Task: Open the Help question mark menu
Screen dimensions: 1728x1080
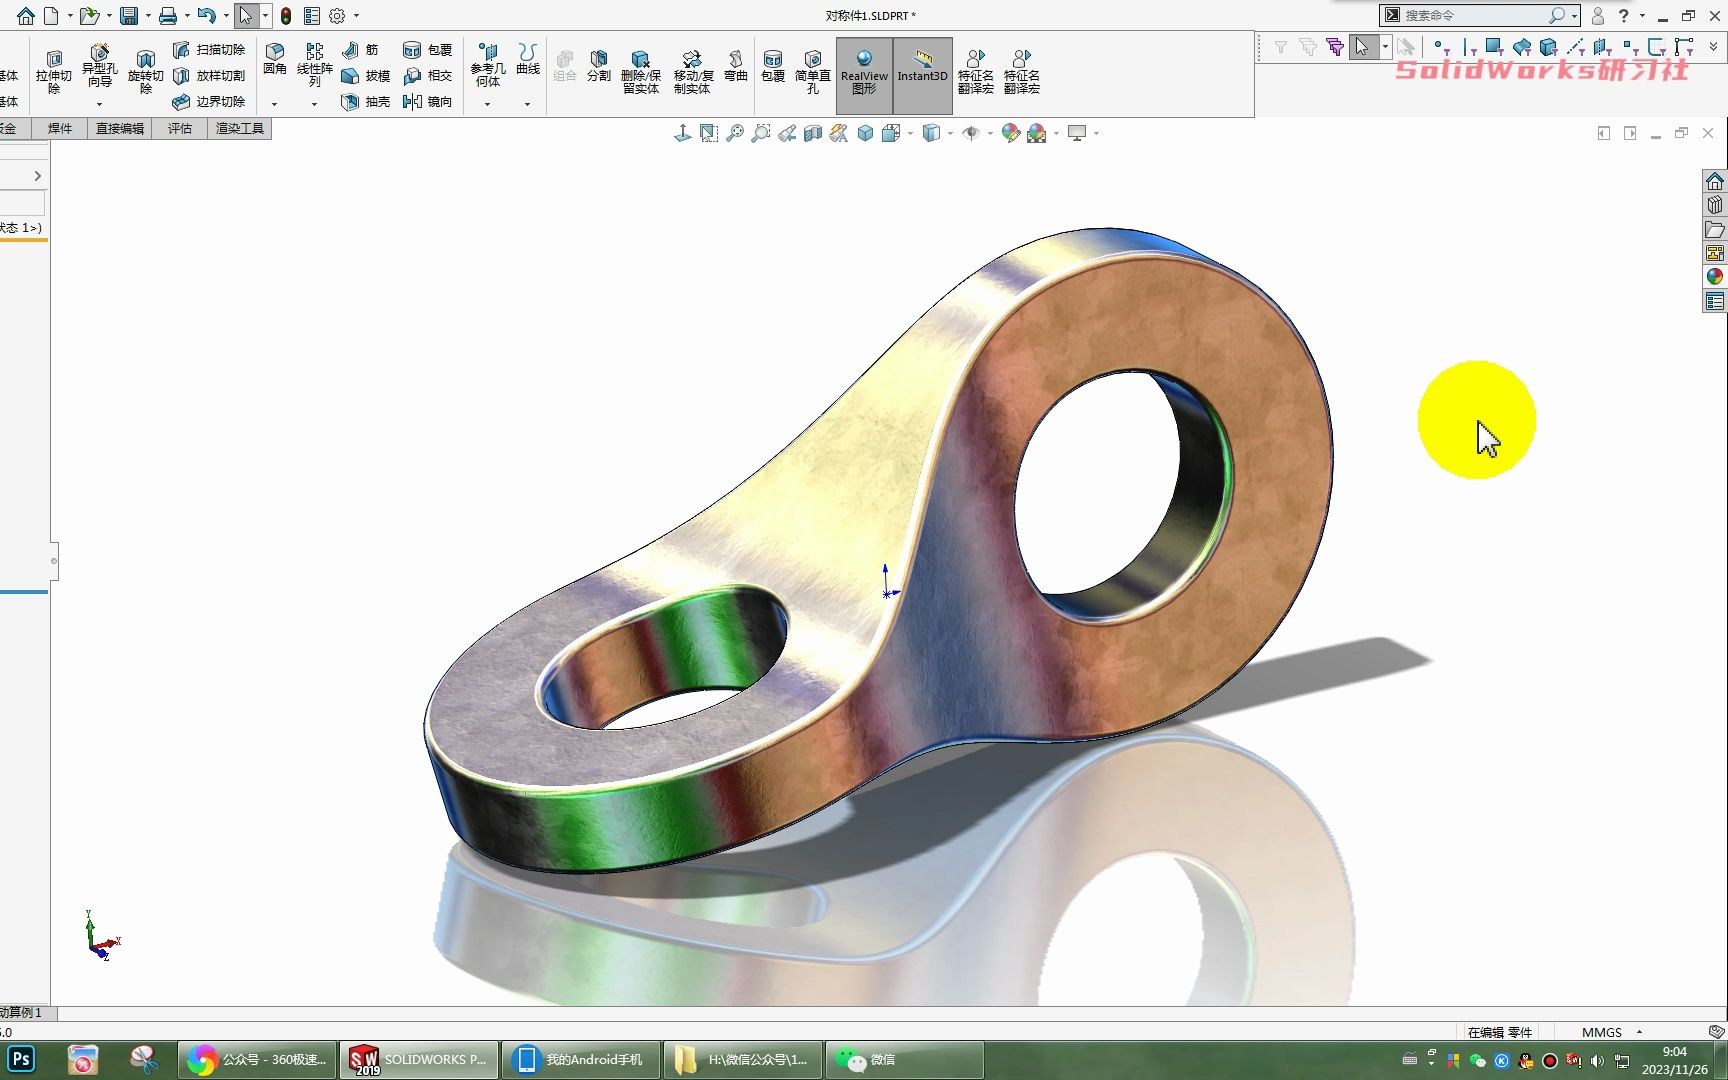Action: click(1624, 16)
